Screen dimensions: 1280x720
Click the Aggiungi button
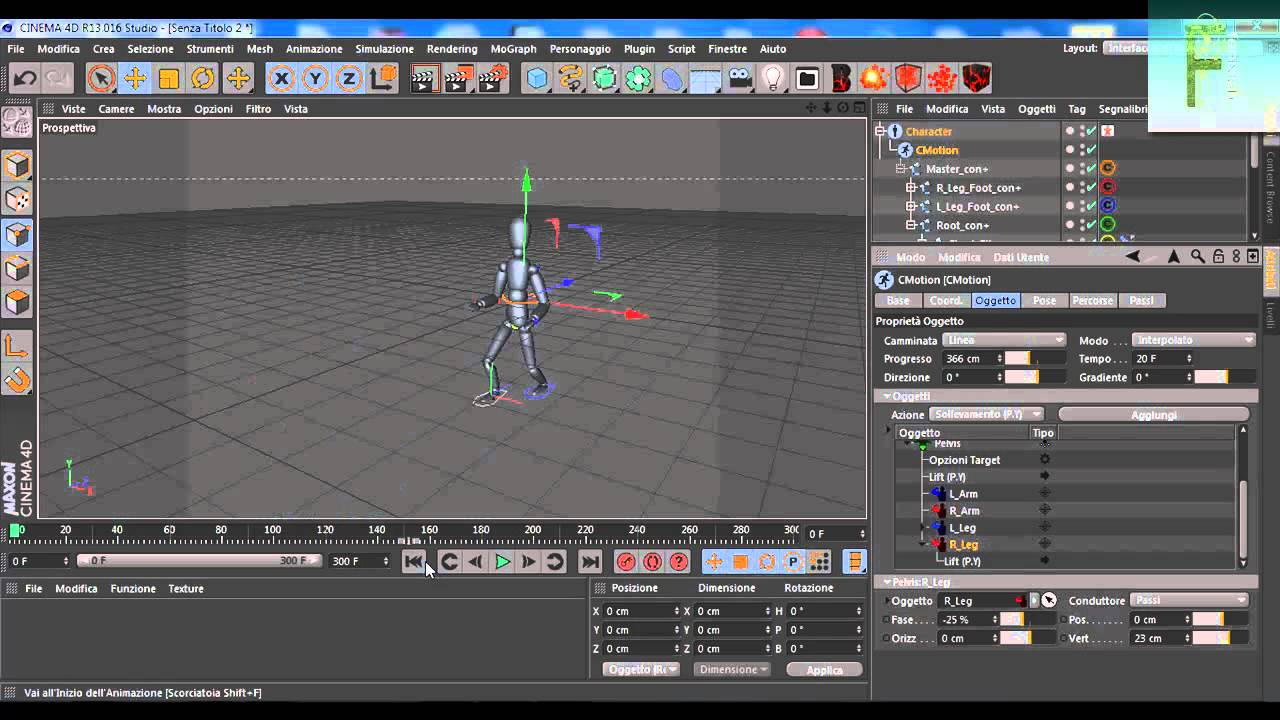[1153, 414]
